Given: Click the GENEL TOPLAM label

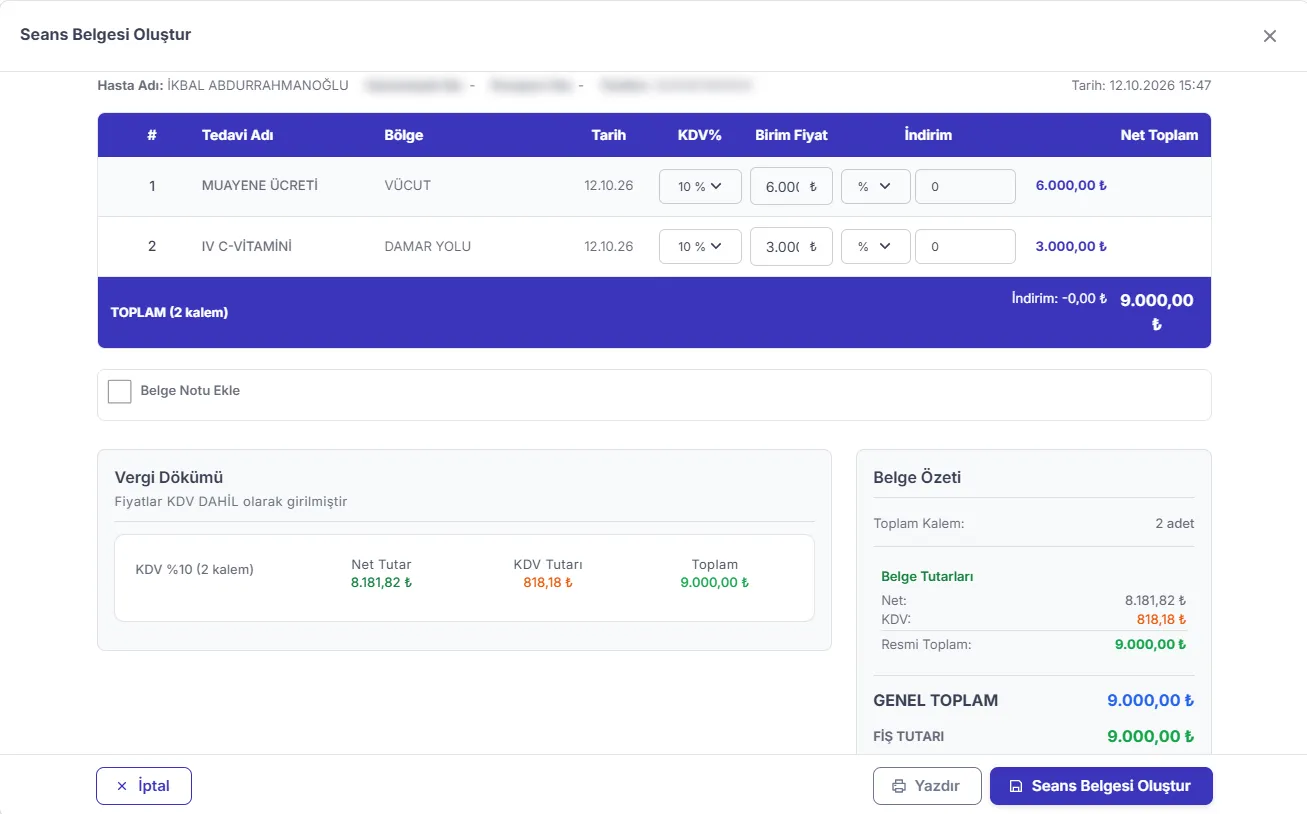Looking at the screenshot, I should [936, 701].
